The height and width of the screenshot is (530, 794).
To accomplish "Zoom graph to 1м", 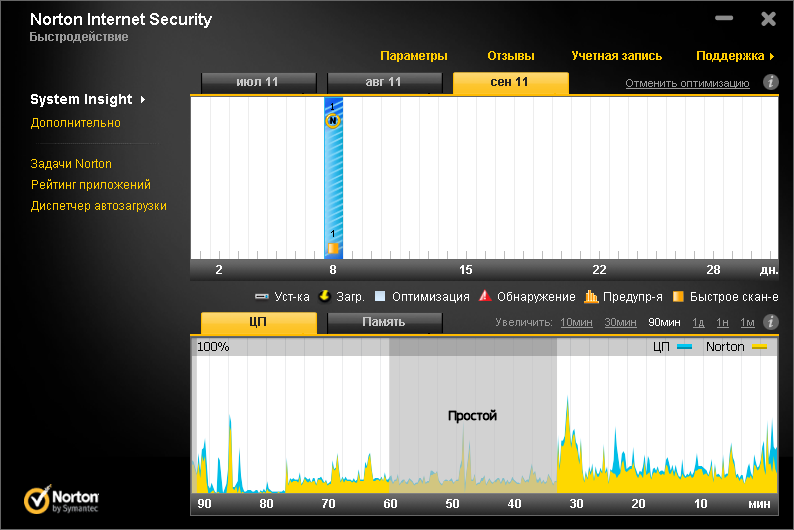I will 747,322.
